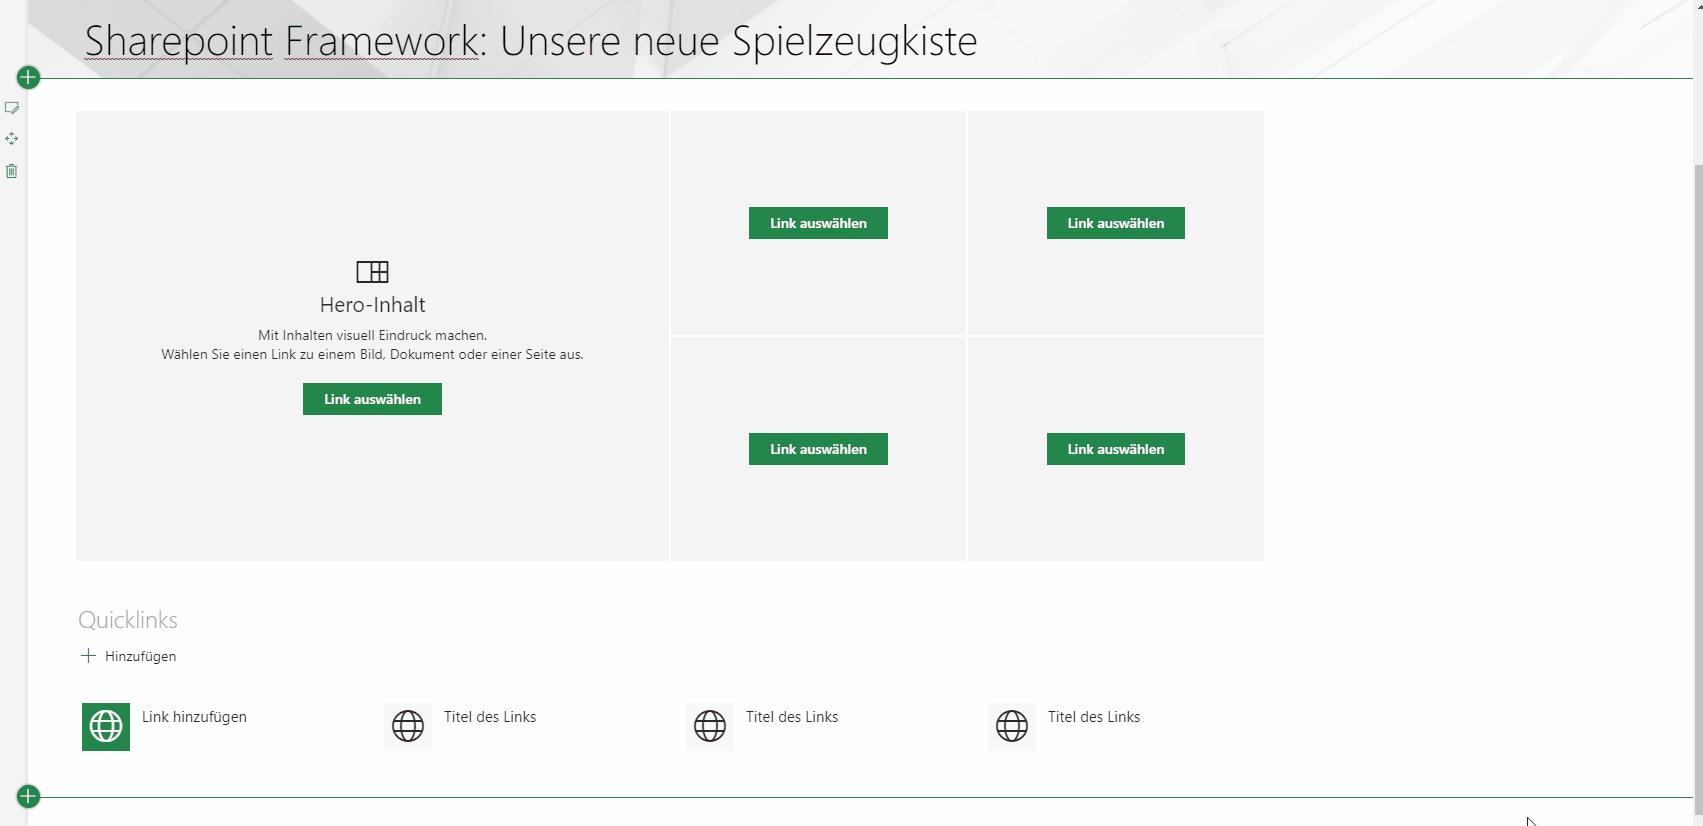Open the third Titel des Links entry
Viewport: 1703px width, 826px height.
tap(1094, 717)
